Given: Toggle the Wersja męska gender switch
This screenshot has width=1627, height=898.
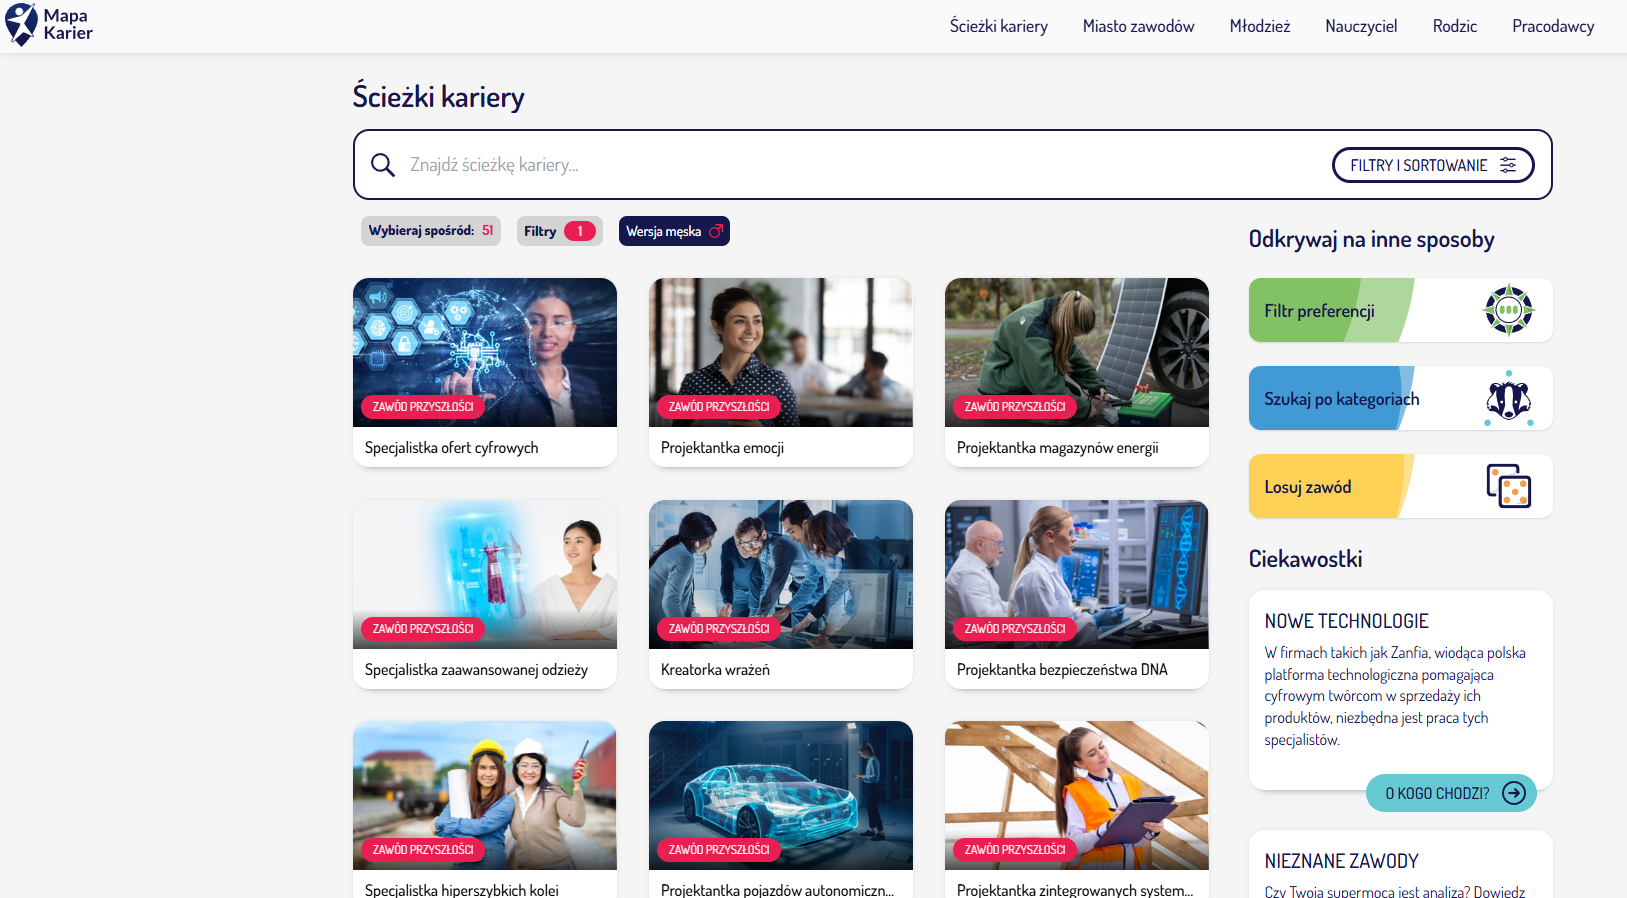Looking at the screenshot, I should 674,231.
